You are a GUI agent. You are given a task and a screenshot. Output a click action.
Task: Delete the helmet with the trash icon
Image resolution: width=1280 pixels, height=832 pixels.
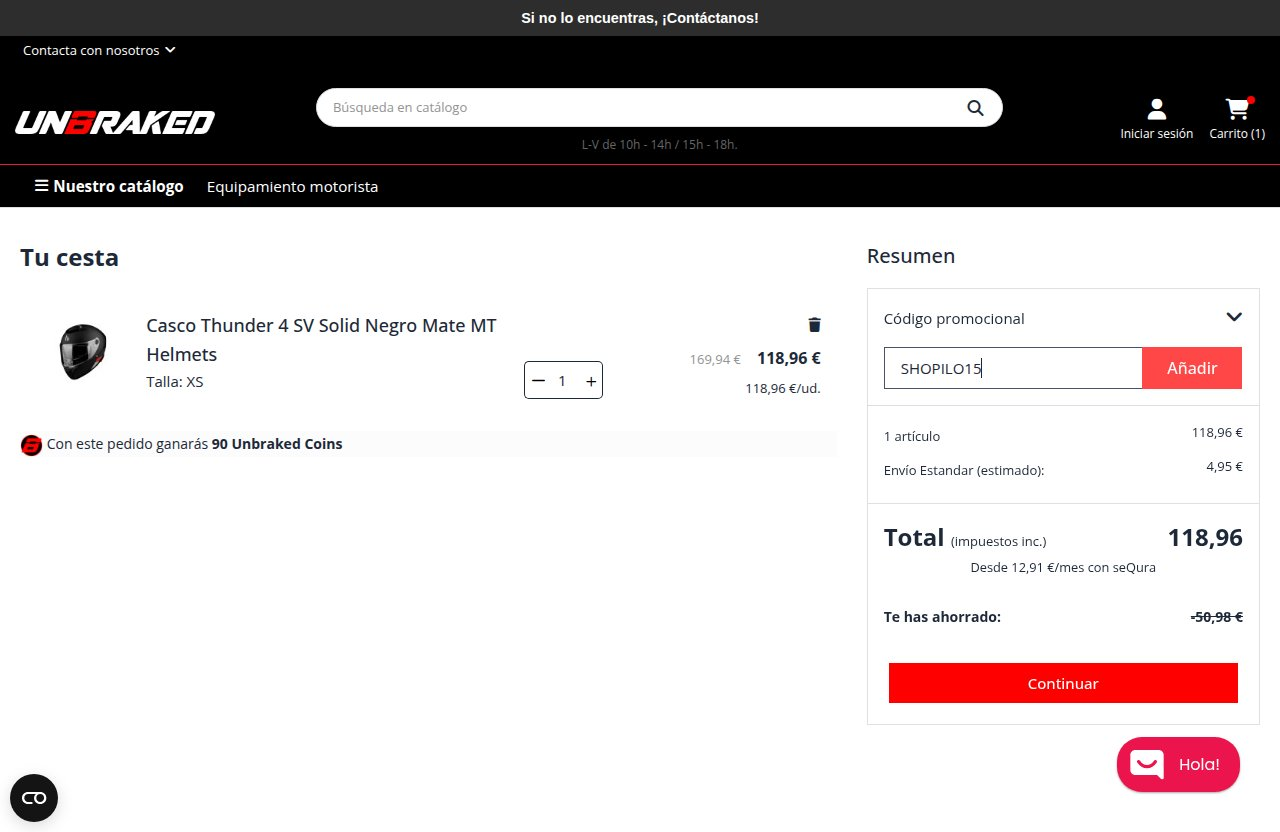coord(814,324)
